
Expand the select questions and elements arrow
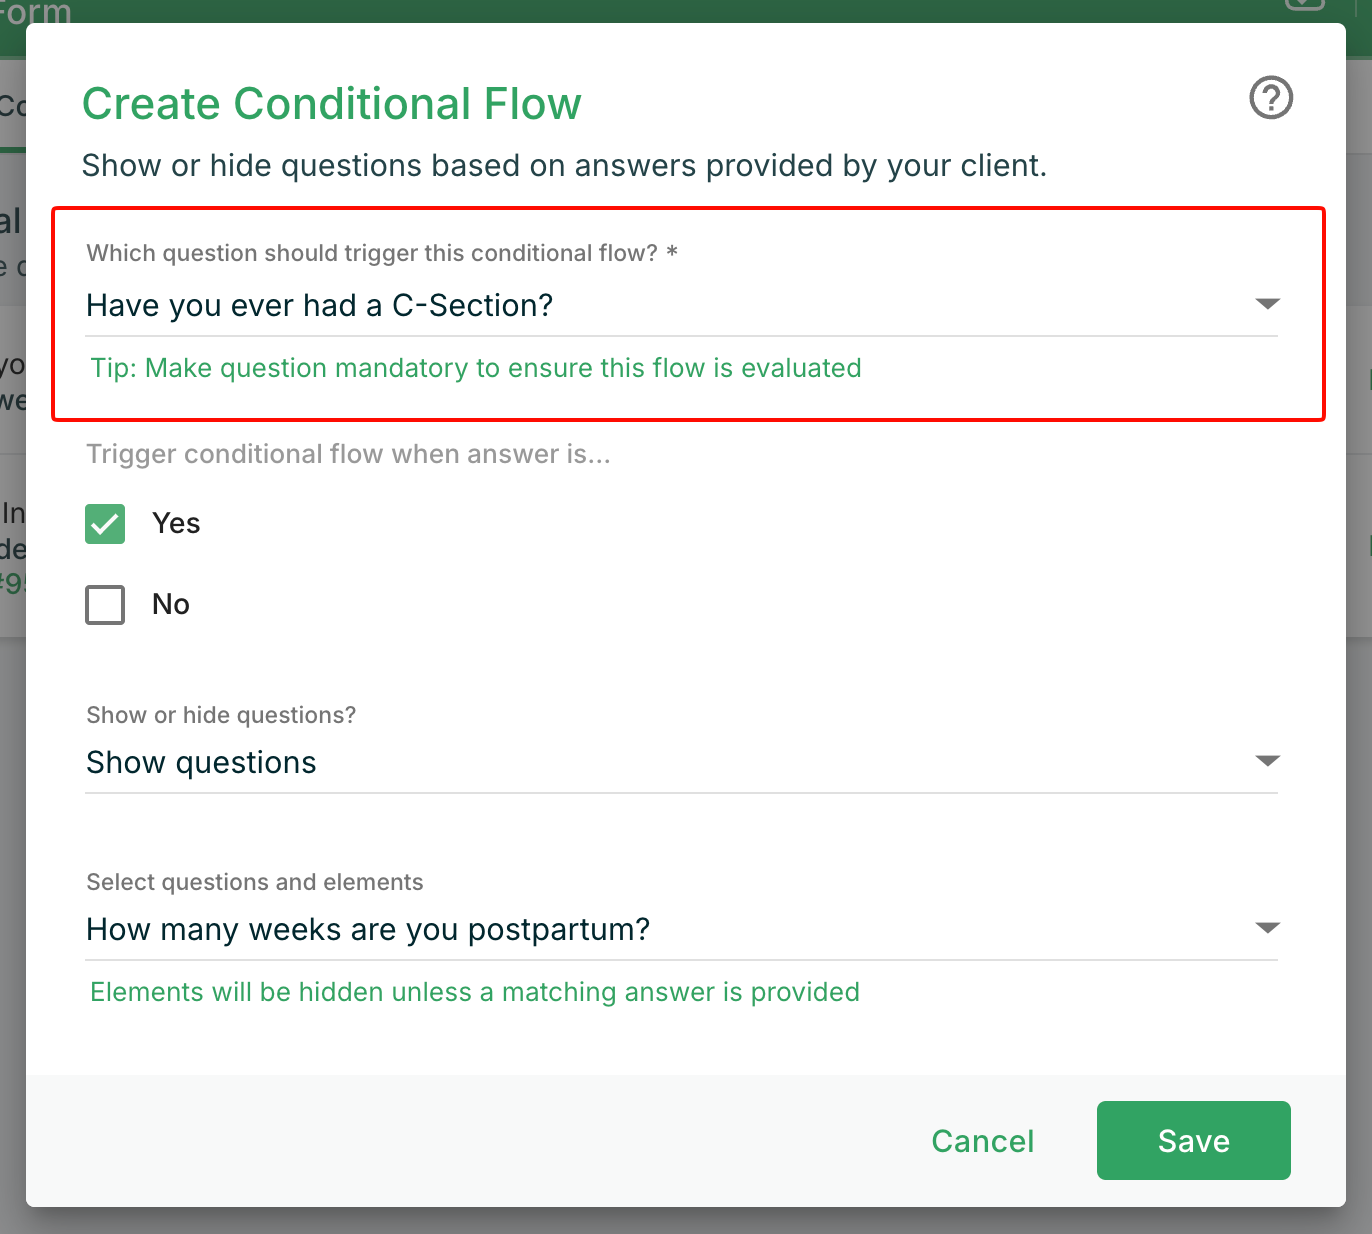(1267, 929)
